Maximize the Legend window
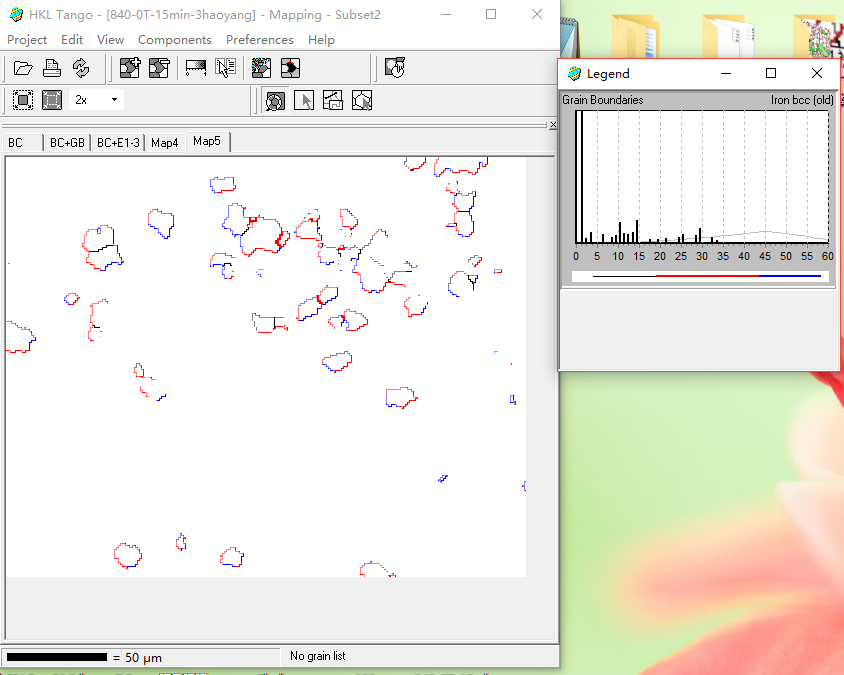The image size is (844, 675). coord(771,73)
